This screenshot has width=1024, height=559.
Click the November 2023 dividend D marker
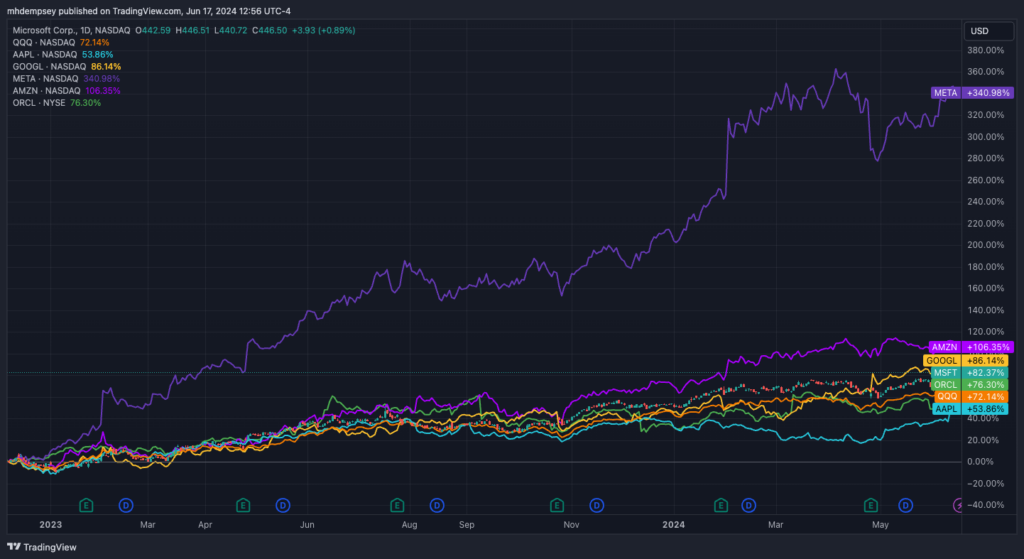pos(596,505)
